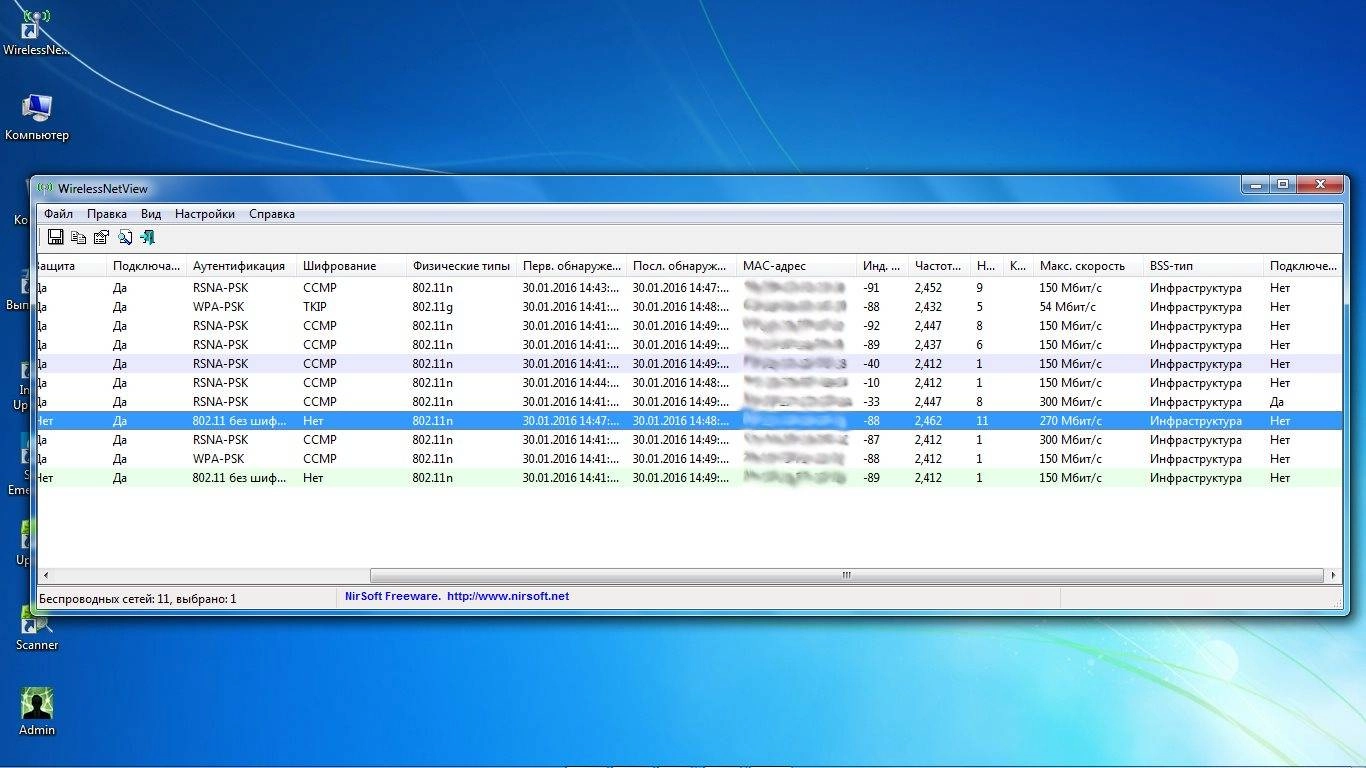
Task: Open the Настройки menu
Action: point(205,214)
